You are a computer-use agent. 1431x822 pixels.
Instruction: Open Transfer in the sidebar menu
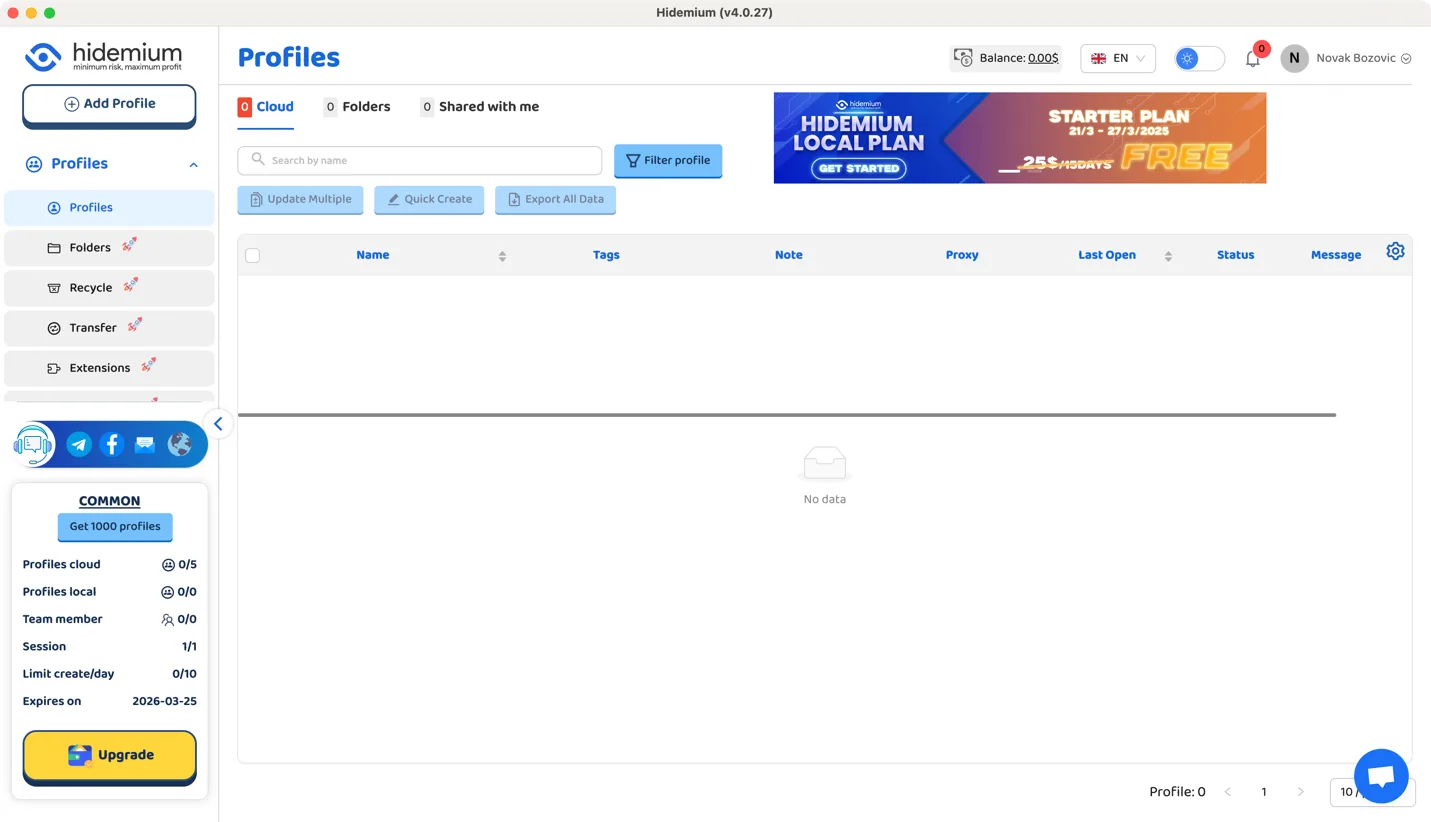point(109,328)
